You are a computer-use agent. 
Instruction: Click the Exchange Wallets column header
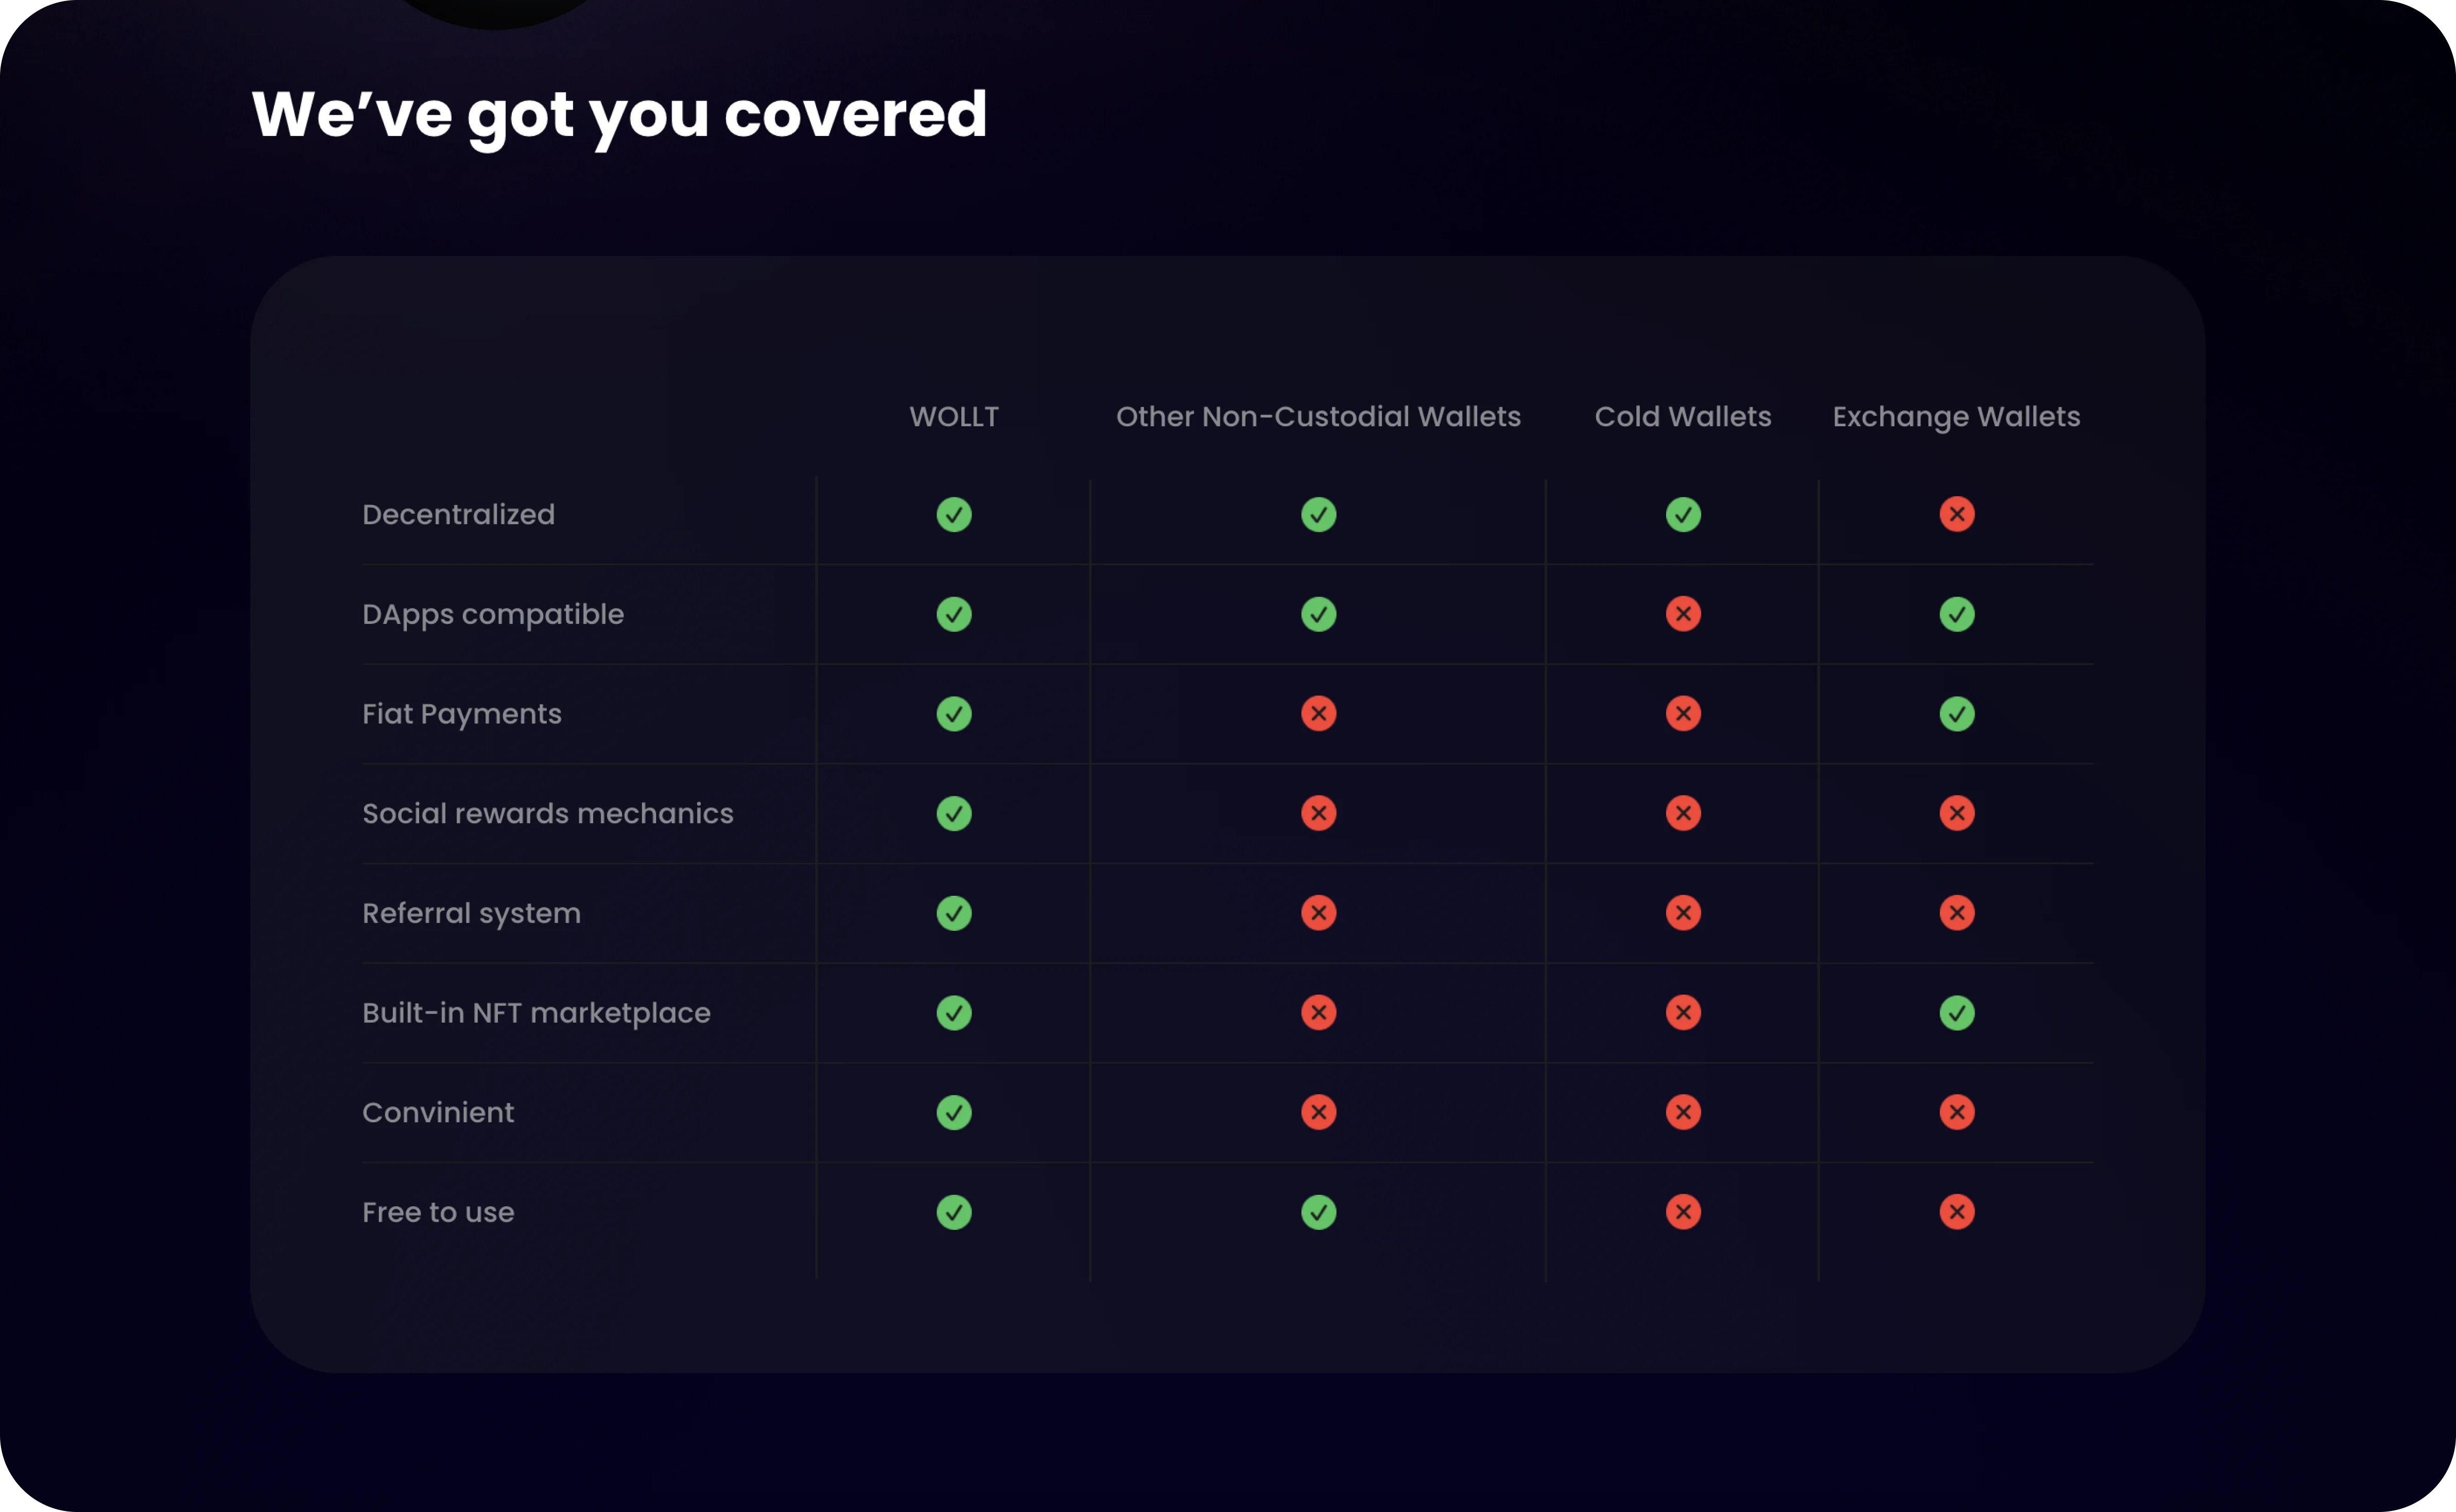[1956, 417]
